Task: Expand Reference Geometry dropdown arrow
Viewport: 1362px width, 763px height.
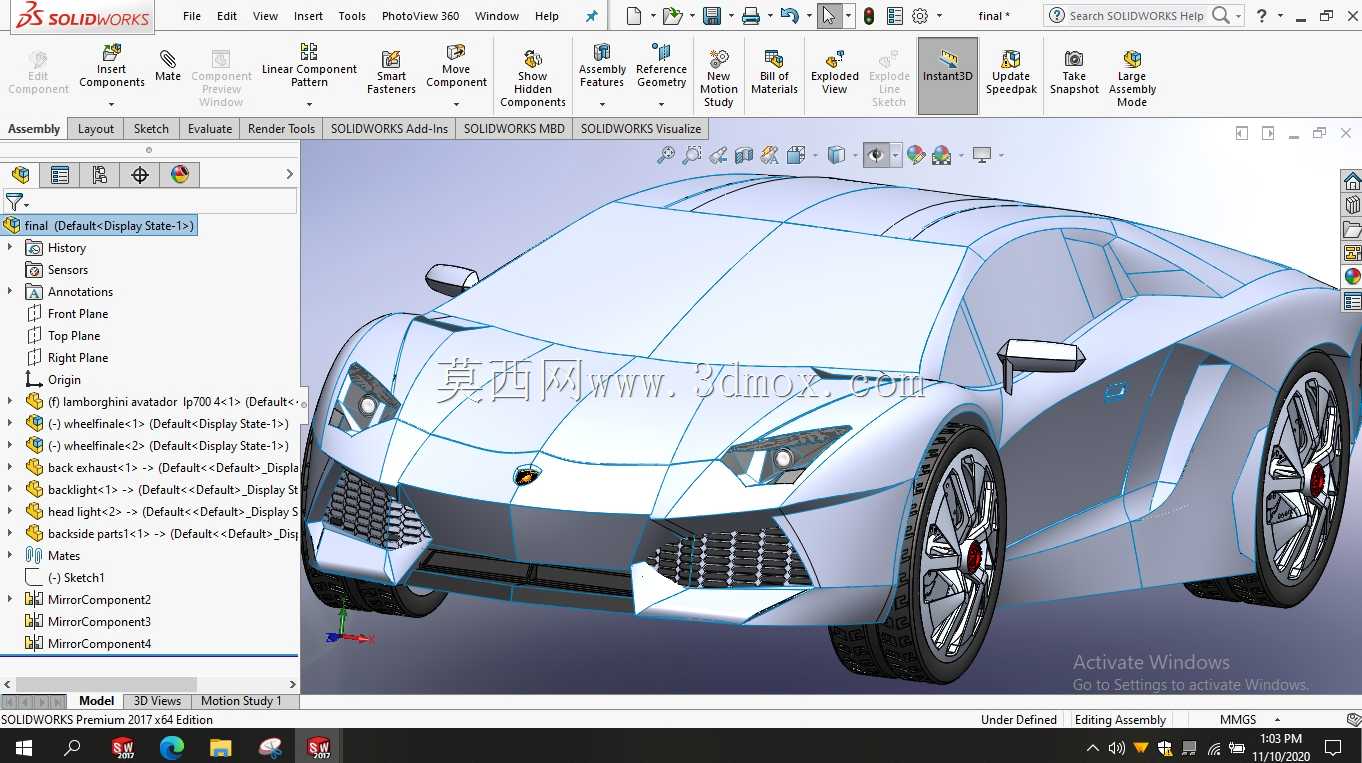Action: click(x=661, y=104)
